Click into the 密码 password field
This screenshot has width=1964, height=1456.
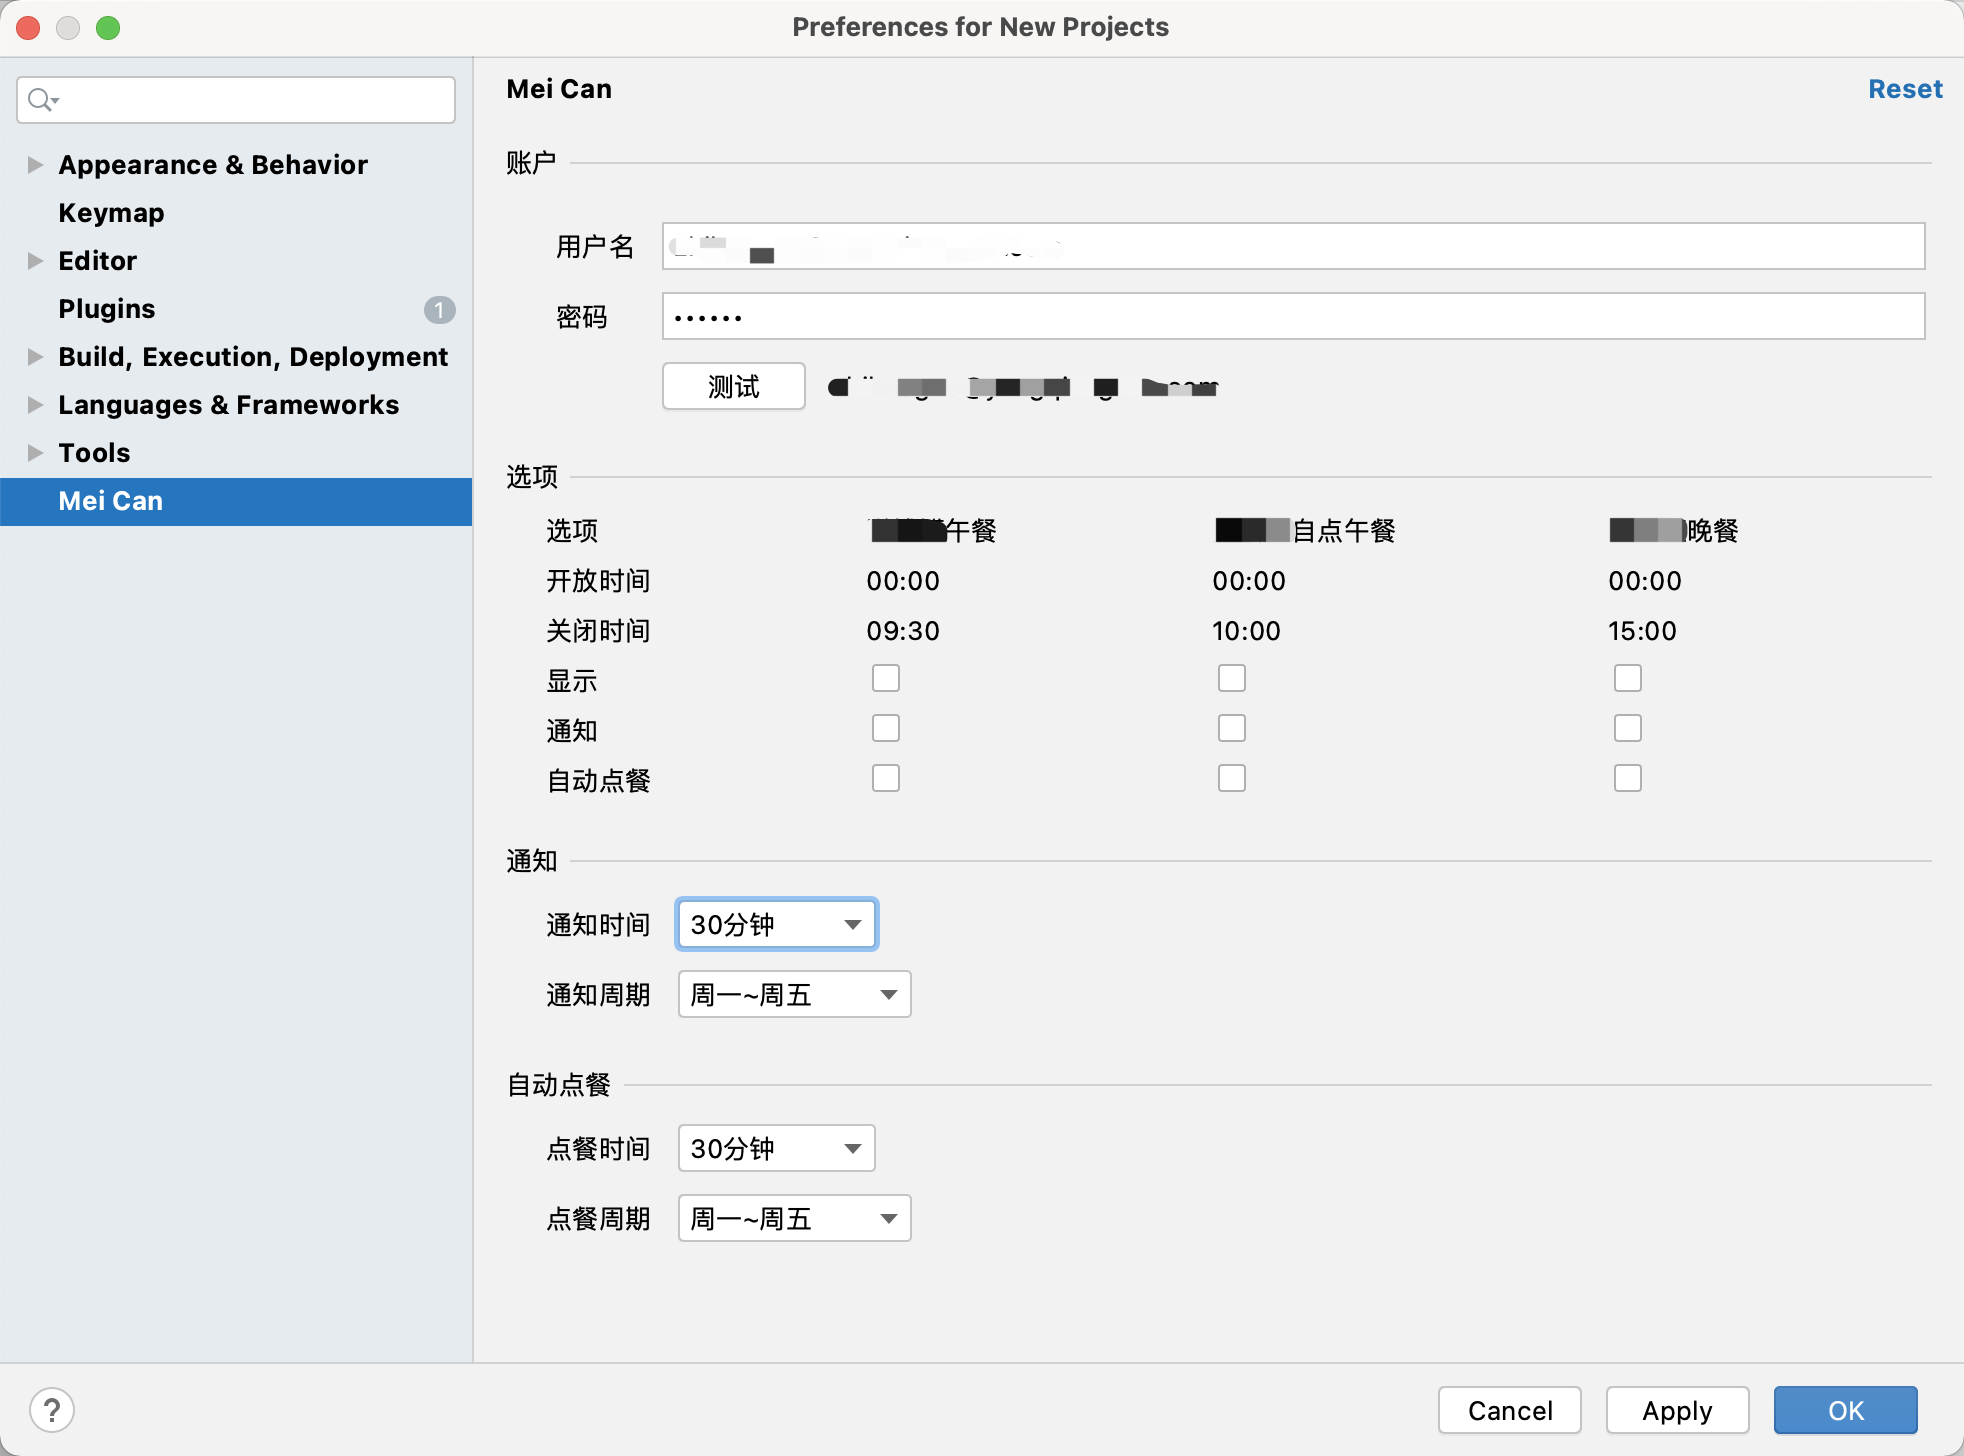[x=1293, y=317]
